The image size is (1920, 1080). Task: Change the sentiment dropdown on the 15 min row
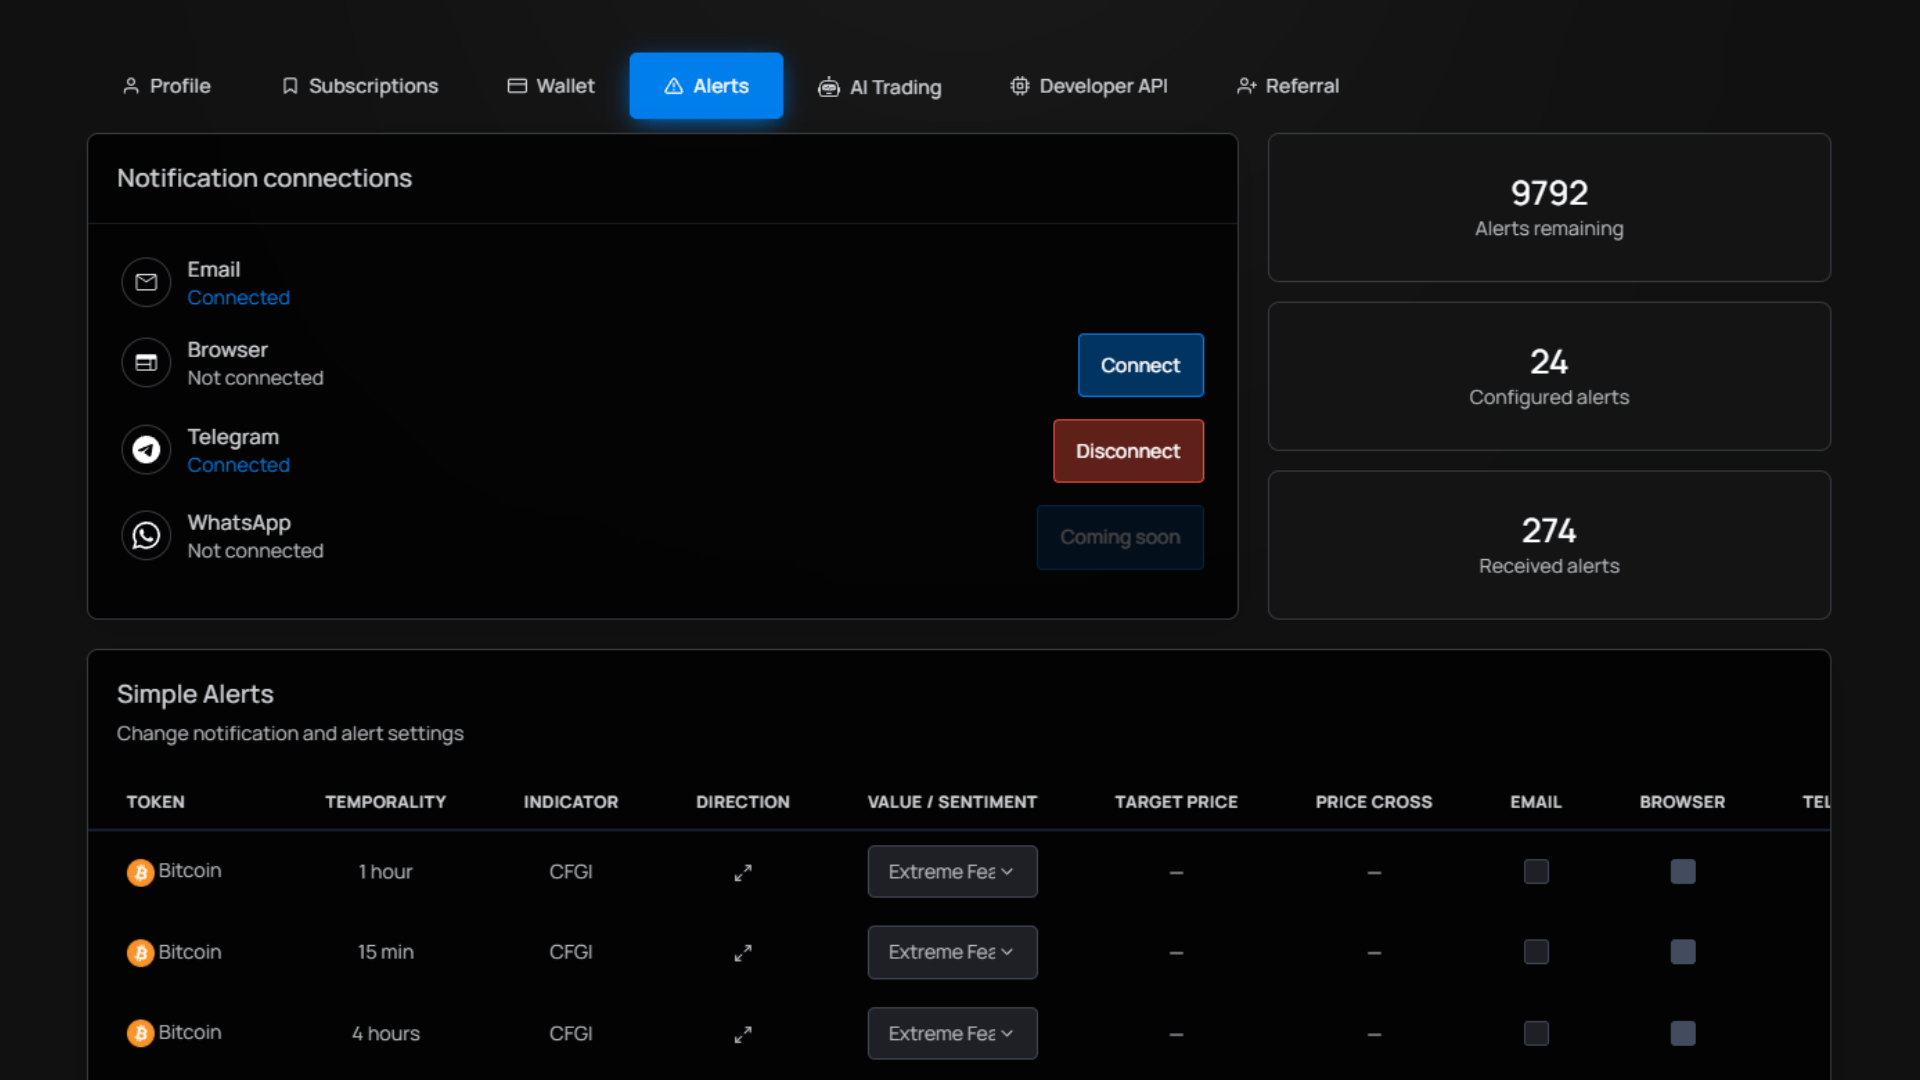pos(952,952)
